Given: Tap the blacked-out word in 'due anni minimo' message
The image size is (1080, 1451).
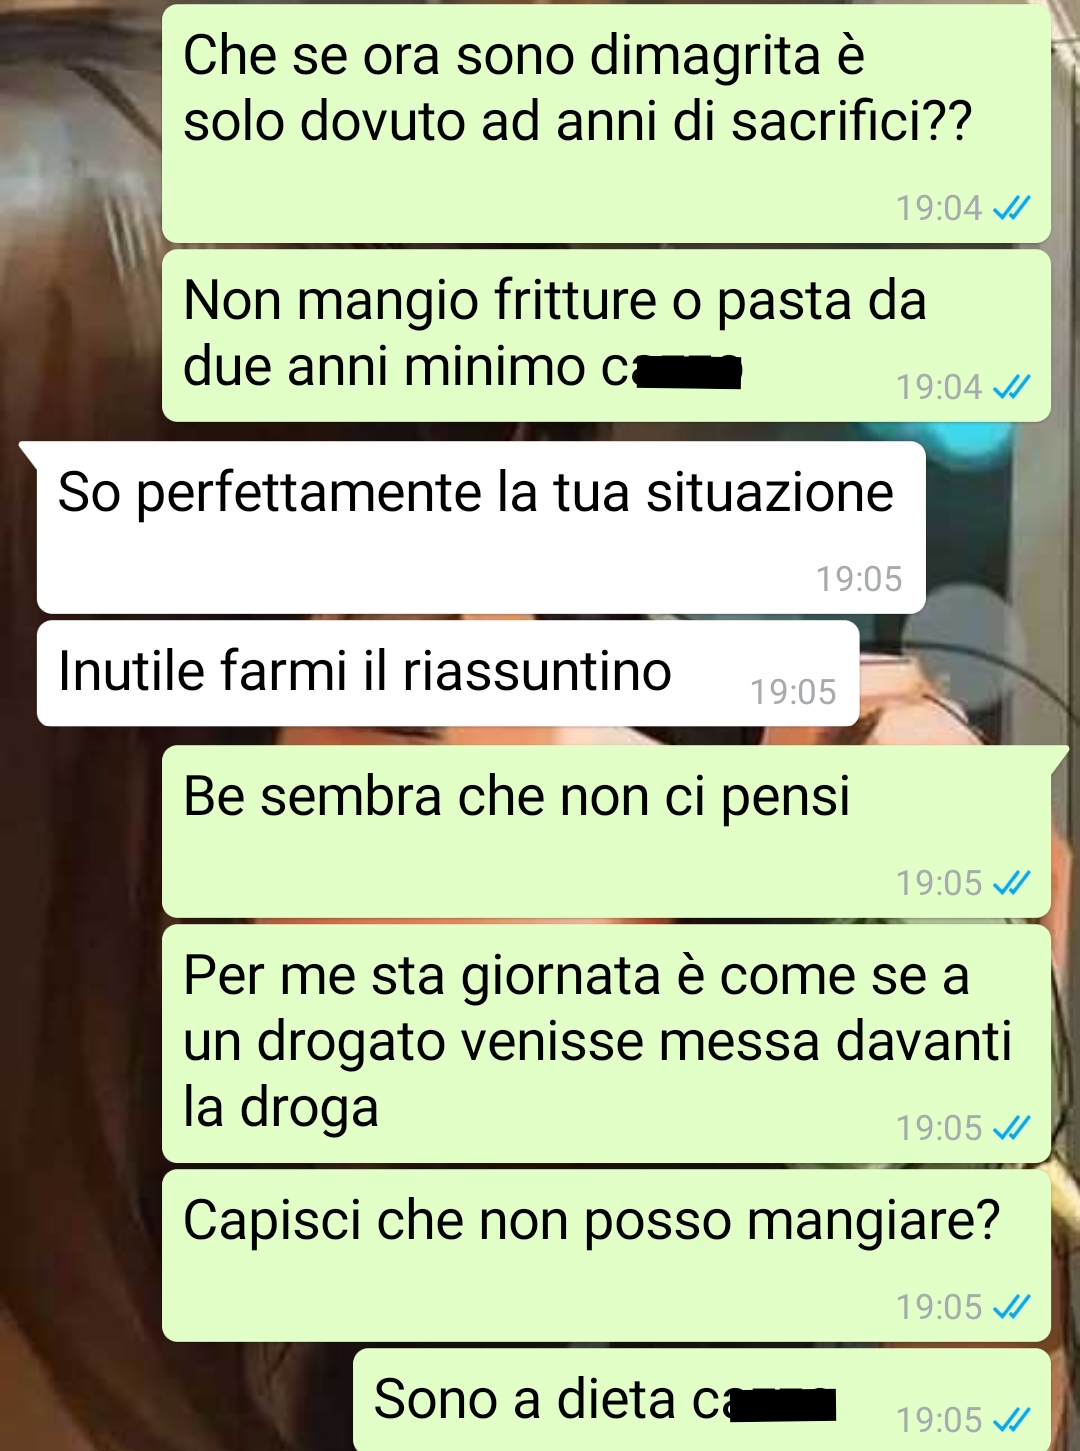Looking at the screenshot, I should pos(688,371).
